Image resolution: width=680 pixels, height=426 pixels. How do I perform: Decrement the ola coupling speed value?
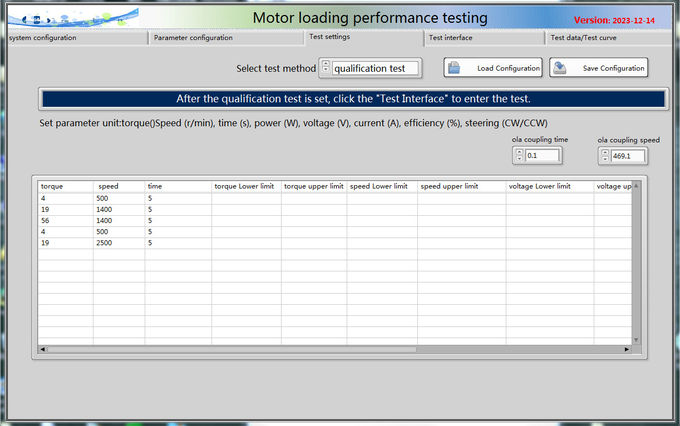pos(604,159)
